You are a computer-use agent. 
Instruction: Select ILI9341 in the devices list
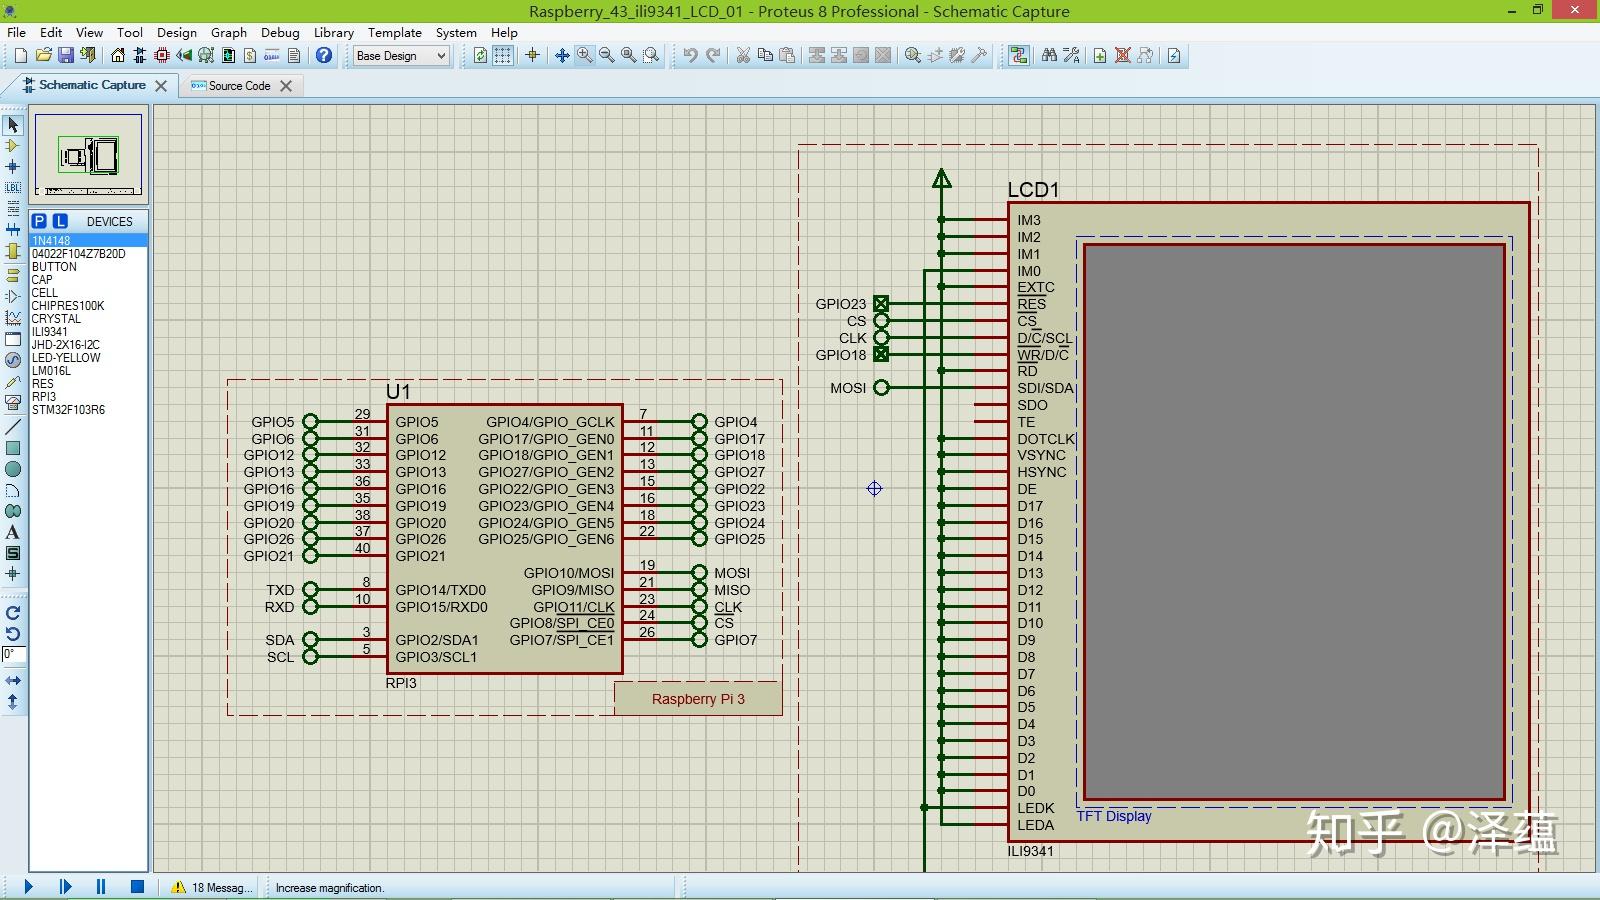tap(50, 332)
